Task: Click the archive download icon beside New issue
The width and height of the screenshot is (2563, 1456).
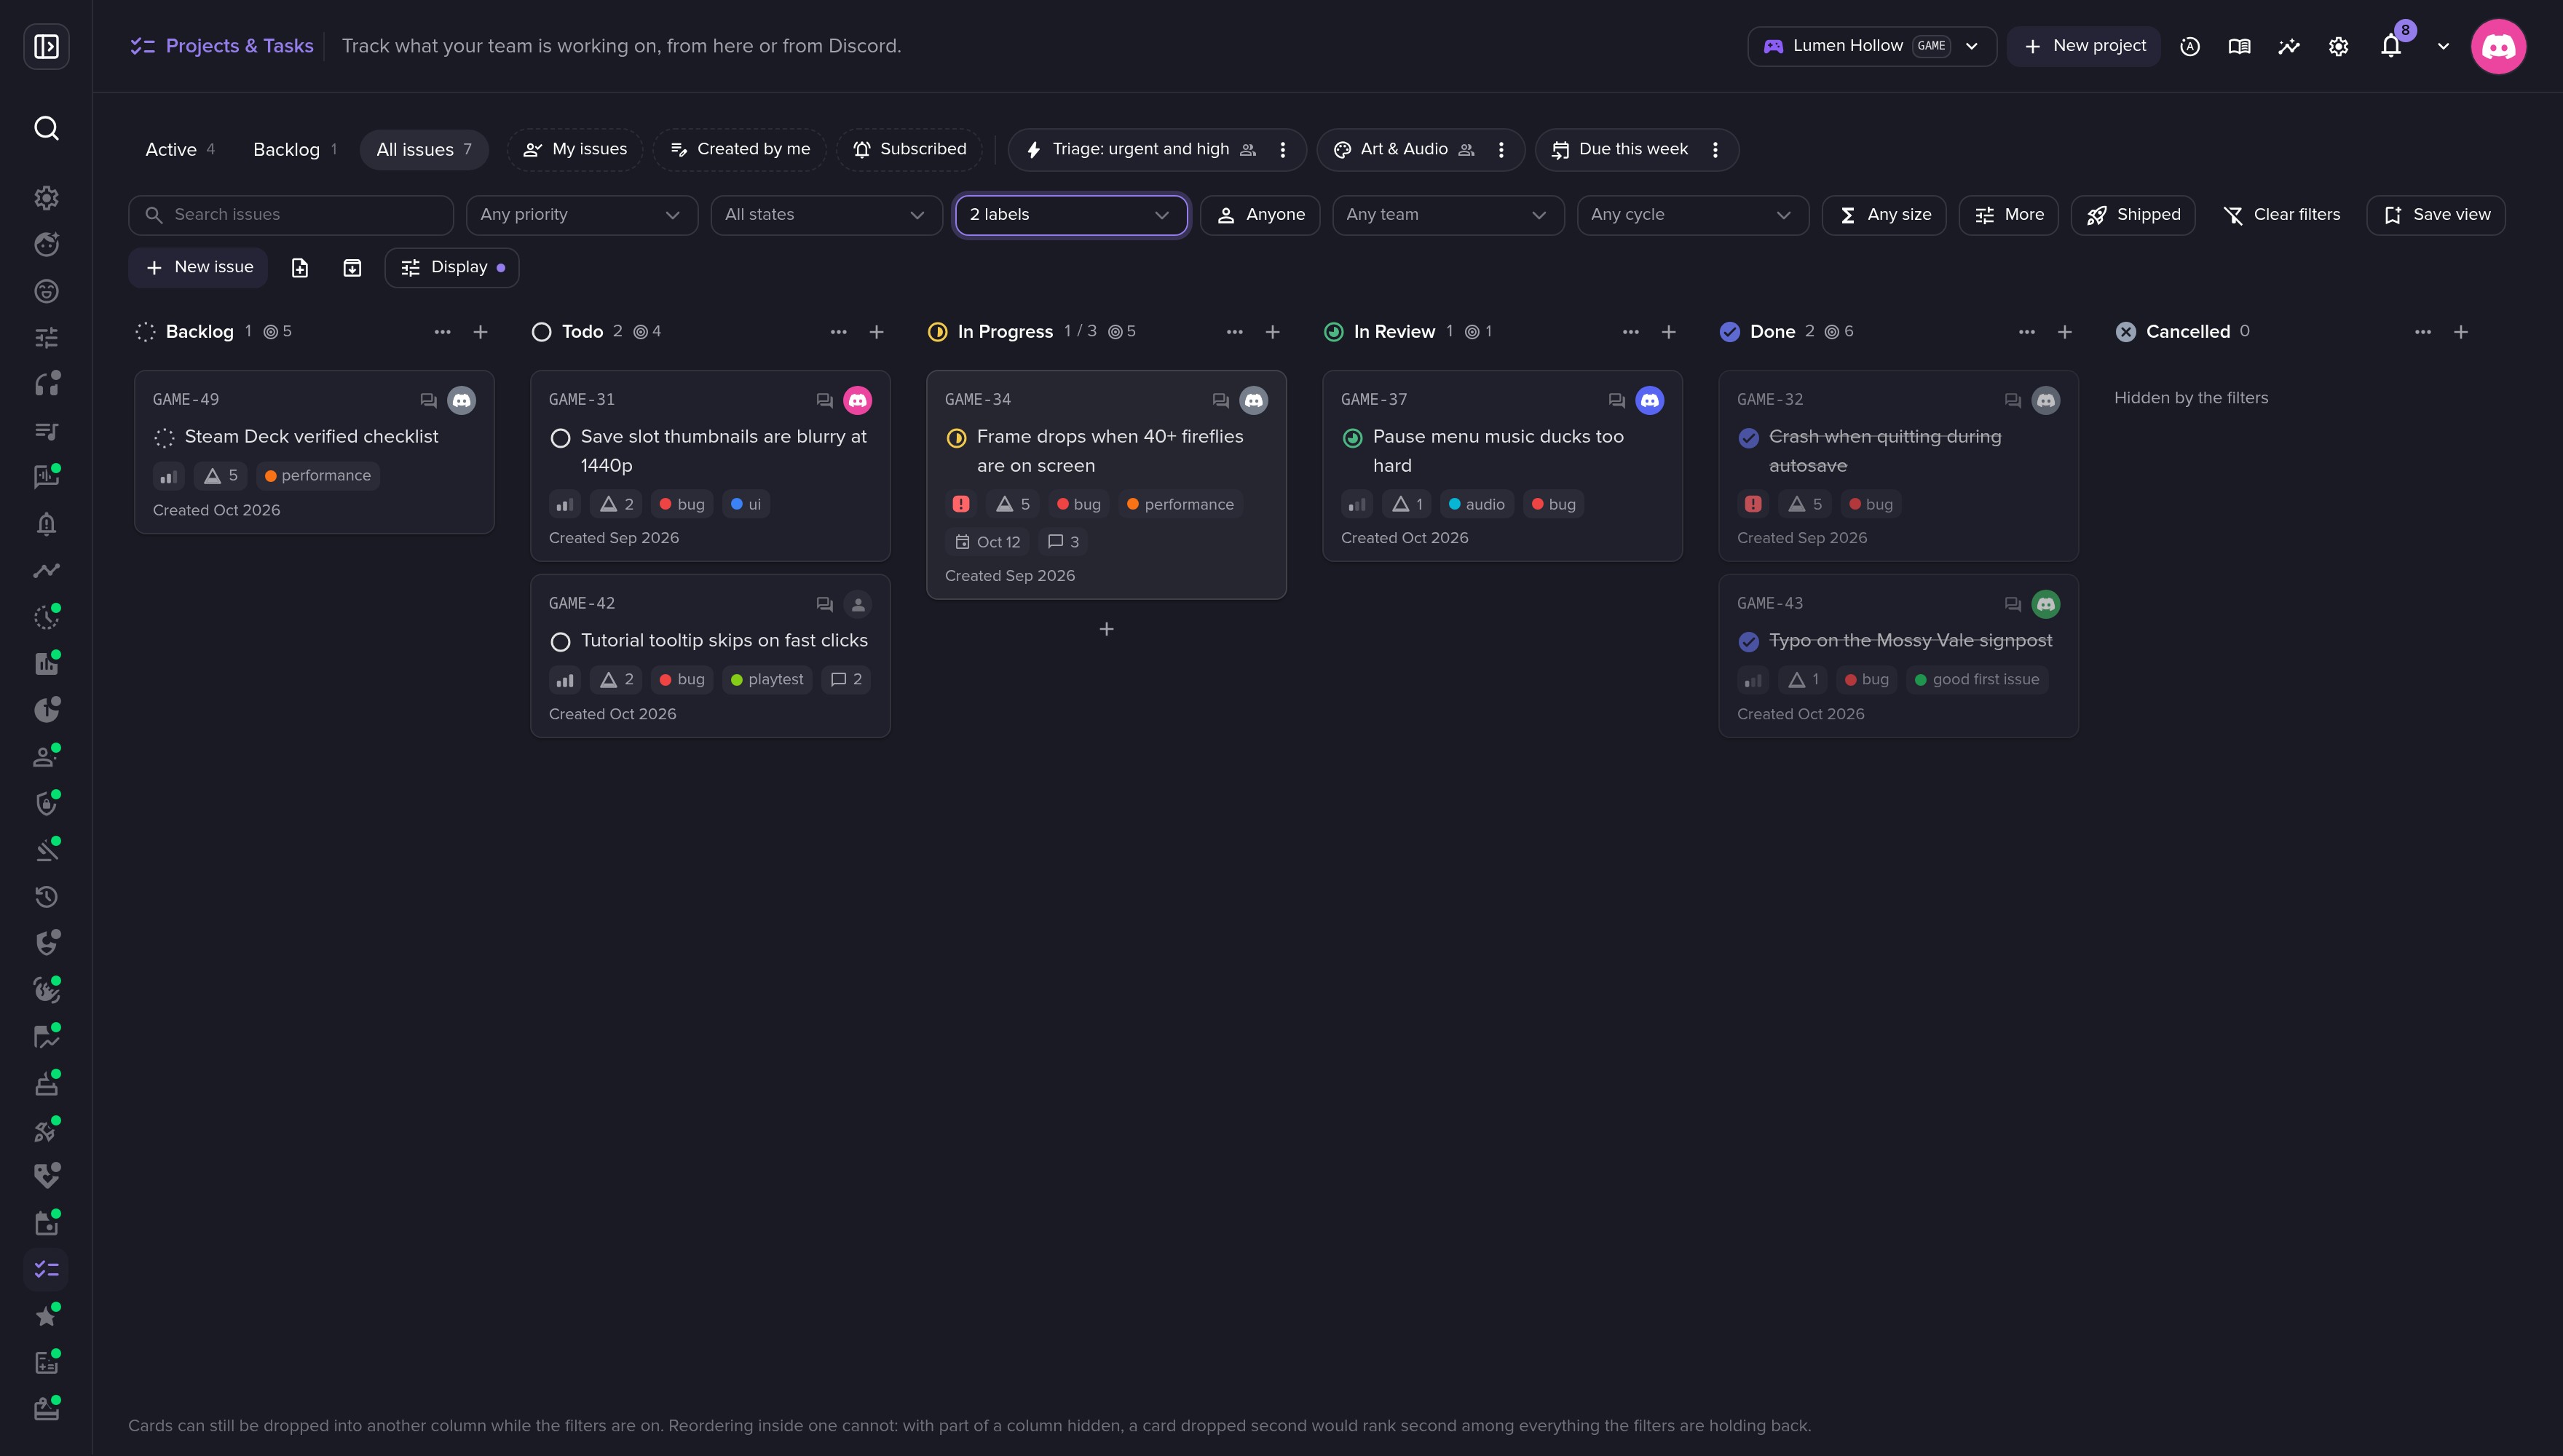Action: [x=352, y=268]
